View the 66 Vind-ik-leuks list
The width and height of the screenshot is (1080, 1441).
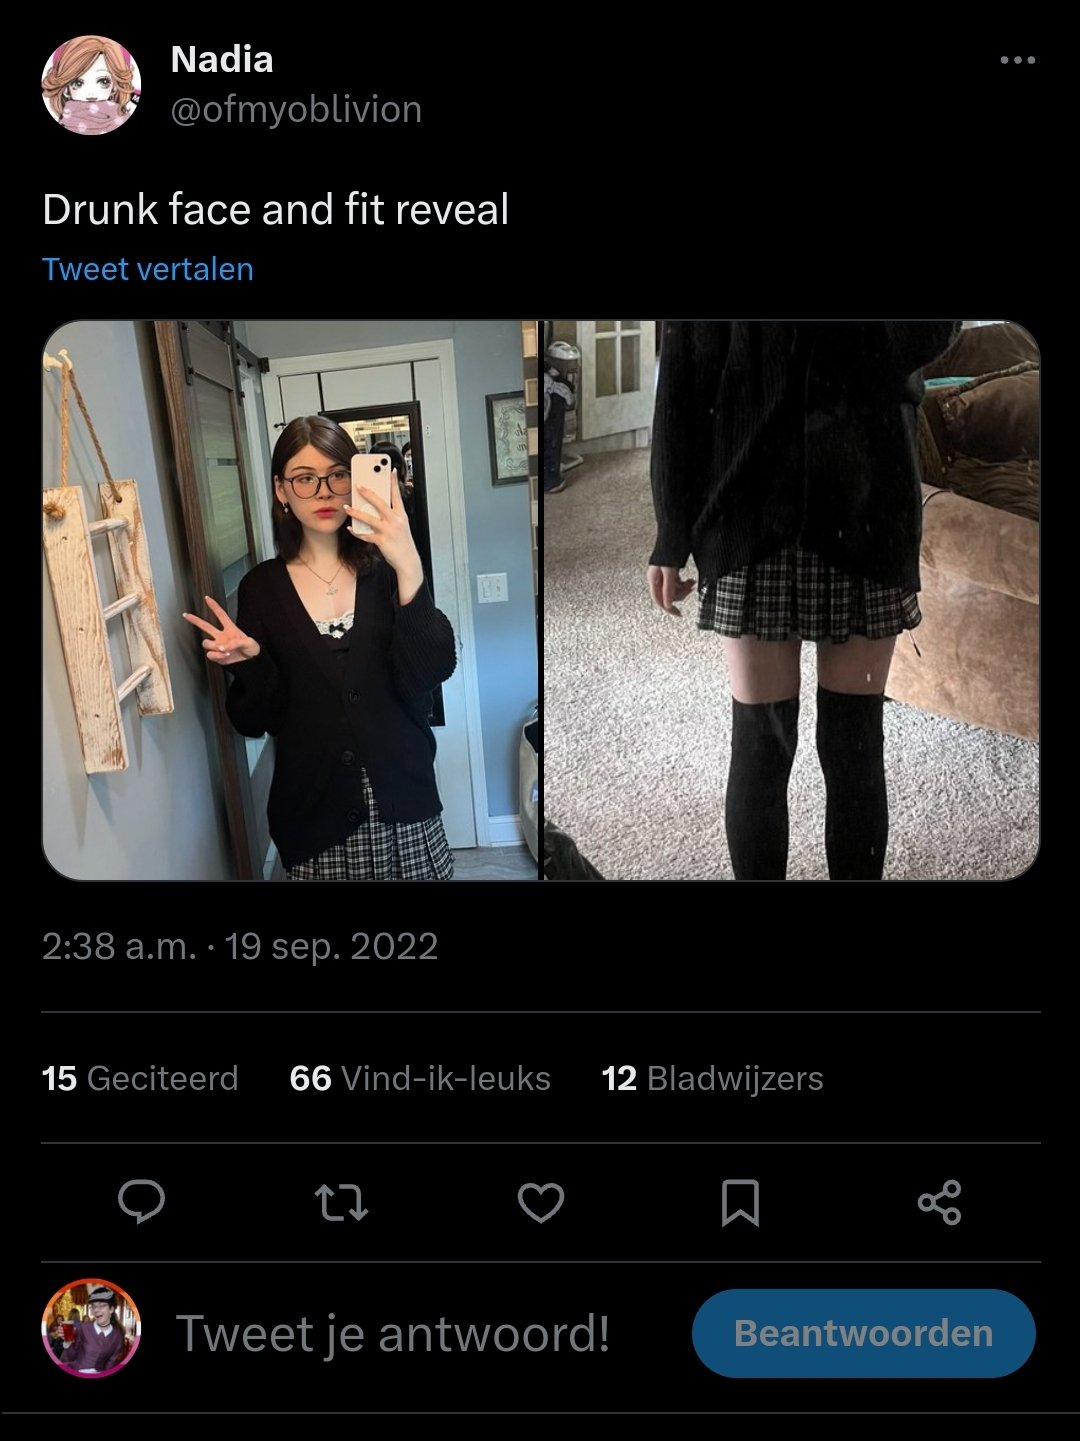click(420, 1078)
